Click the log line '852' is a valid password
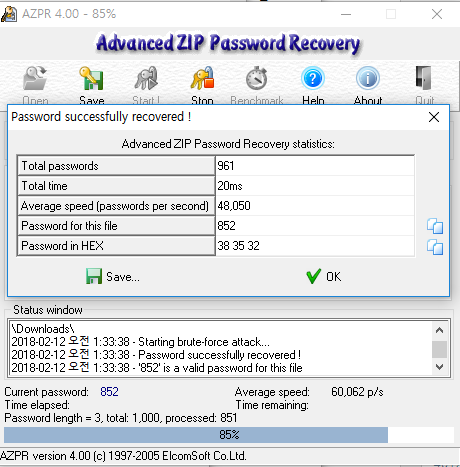460x467 pixels. [157, 368]
